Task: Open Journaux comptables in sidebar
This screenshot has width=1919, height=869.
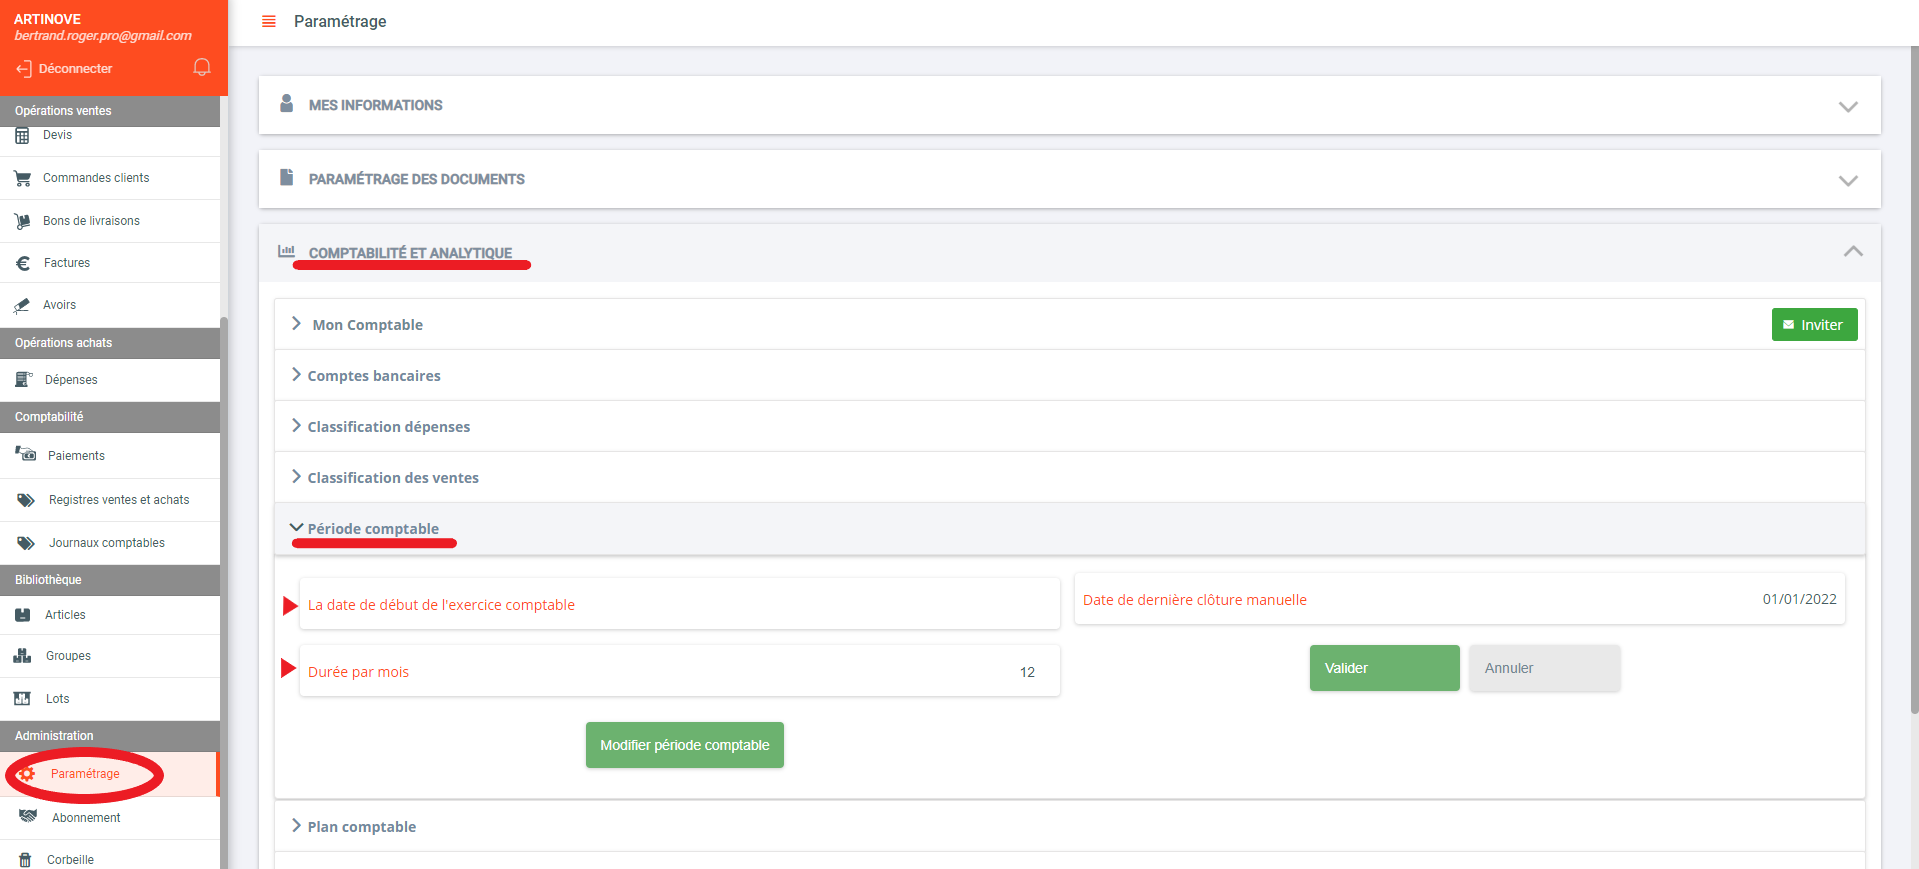Action: 106,543
